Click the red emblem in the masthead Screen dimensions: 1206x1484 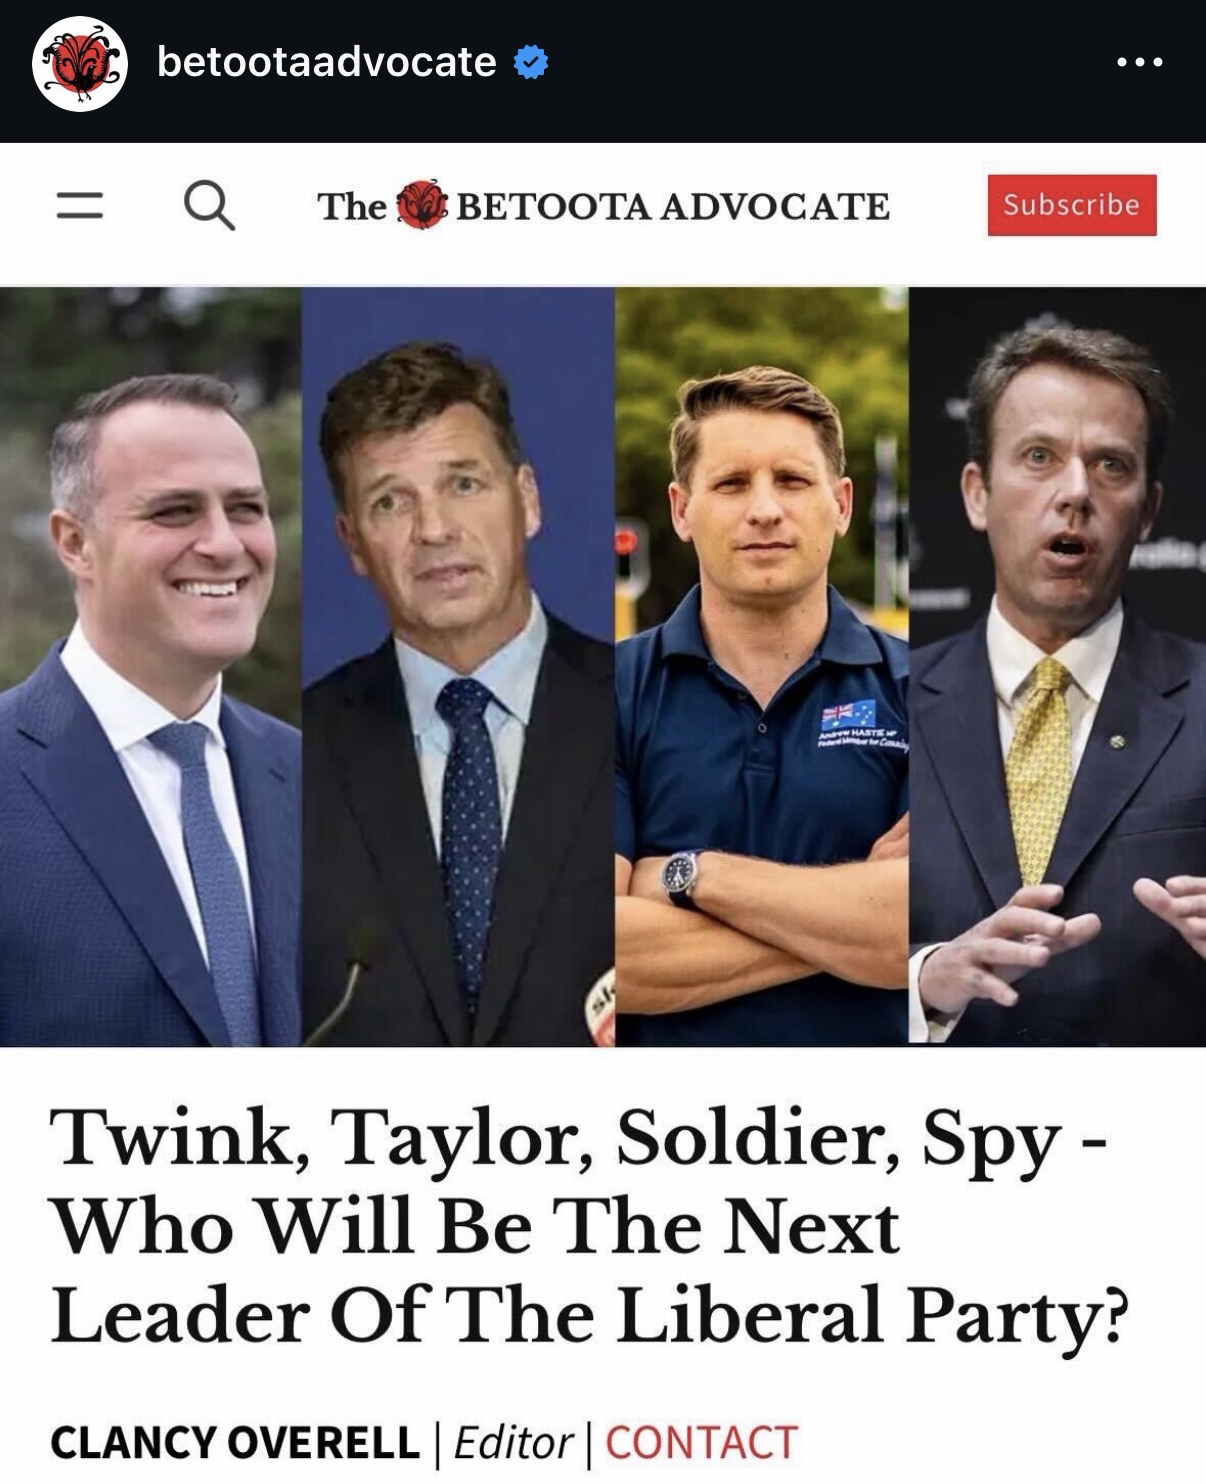click(x=421, y=205)
